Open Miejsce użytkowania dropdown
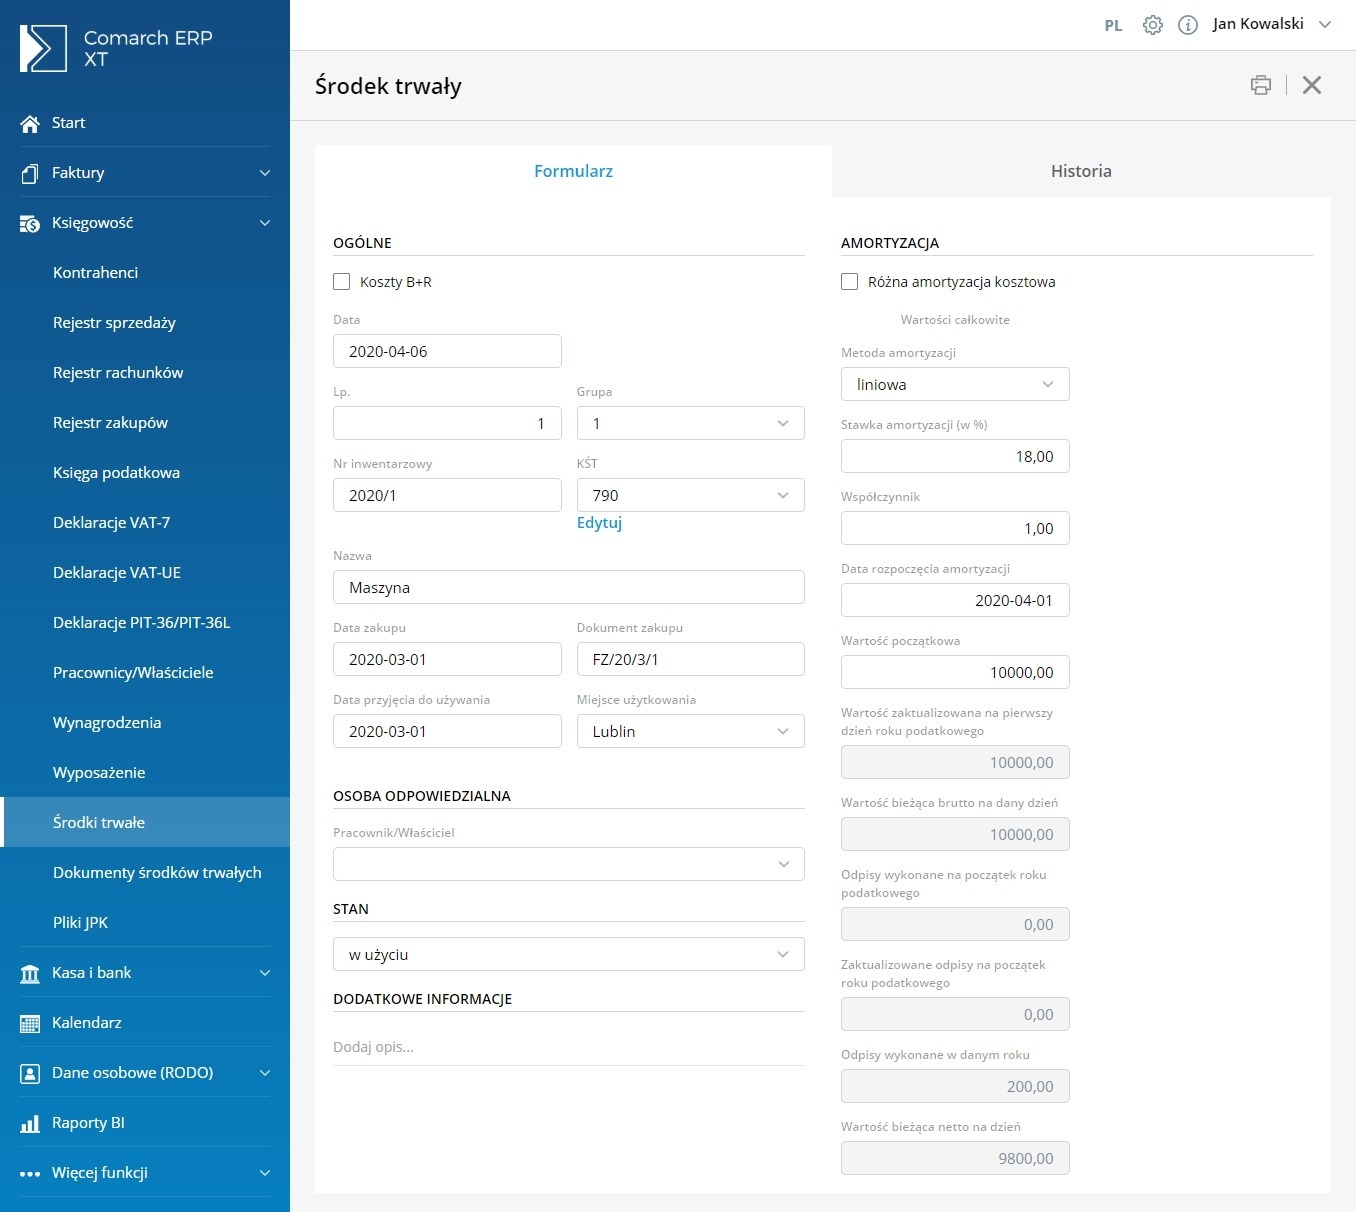The width and height of the screenshot is (1356, 1212). [x=690, y=732]
